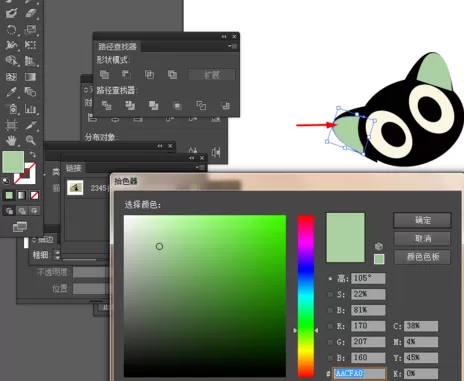Cycle the 描边 stroke panel view arrows
This screenshot has width=464, height=381.
click(34, 240)
